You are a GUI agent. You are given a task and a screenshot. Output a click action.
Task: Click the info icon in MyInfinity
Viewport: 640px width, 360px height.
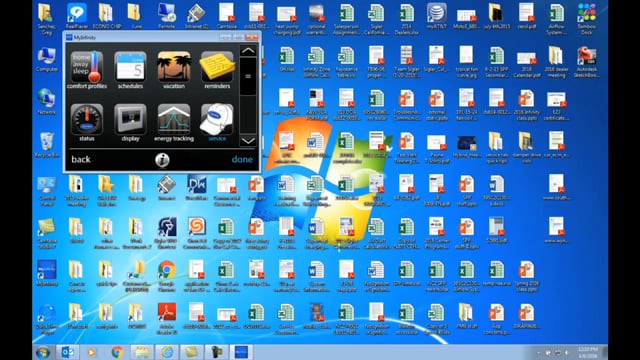[162, 160]
